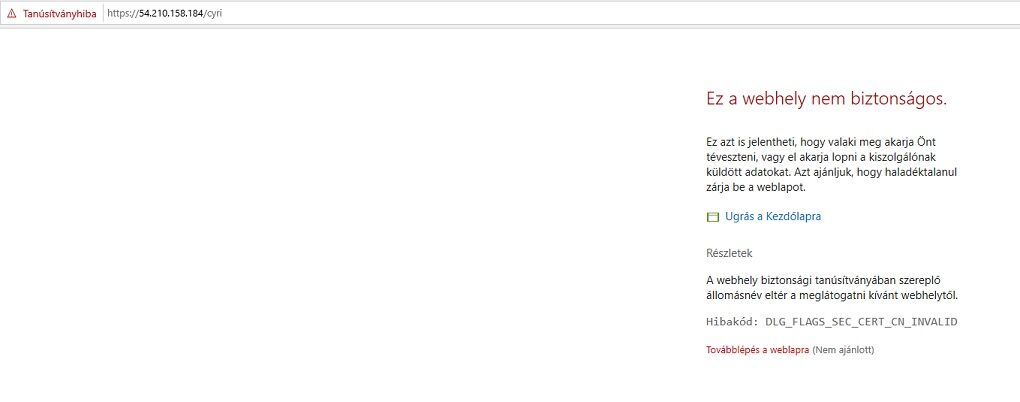Click the red certificate warning triangle icon
The height and width of the screenshot is (402, 1020).
(11, 14)
